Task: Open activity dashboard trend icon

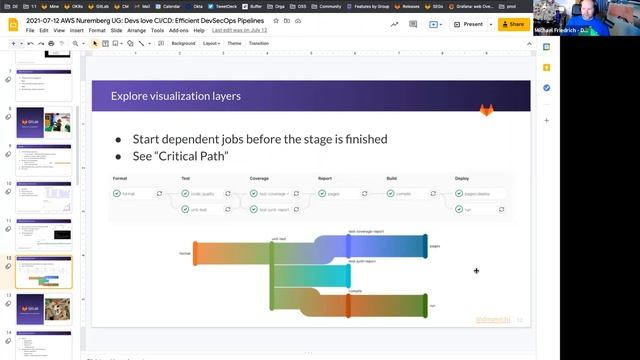Action: coord(394,24)
